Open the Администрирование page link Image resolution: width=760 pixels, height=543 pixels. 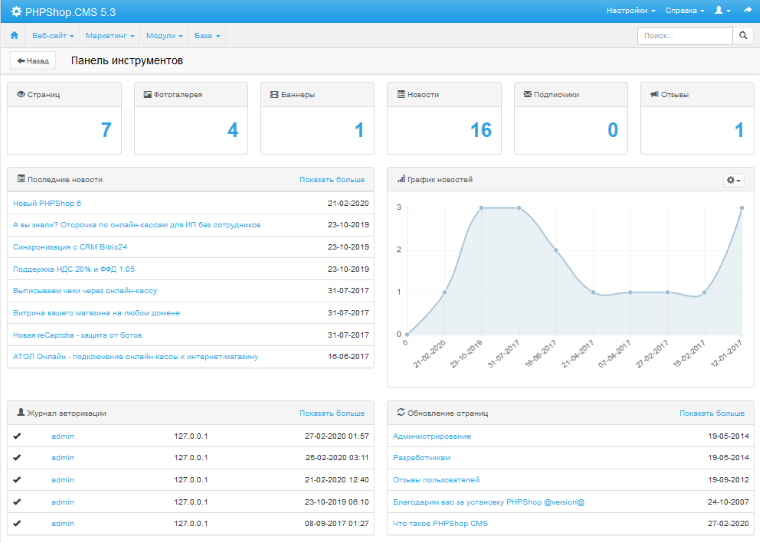pos(432,436)
